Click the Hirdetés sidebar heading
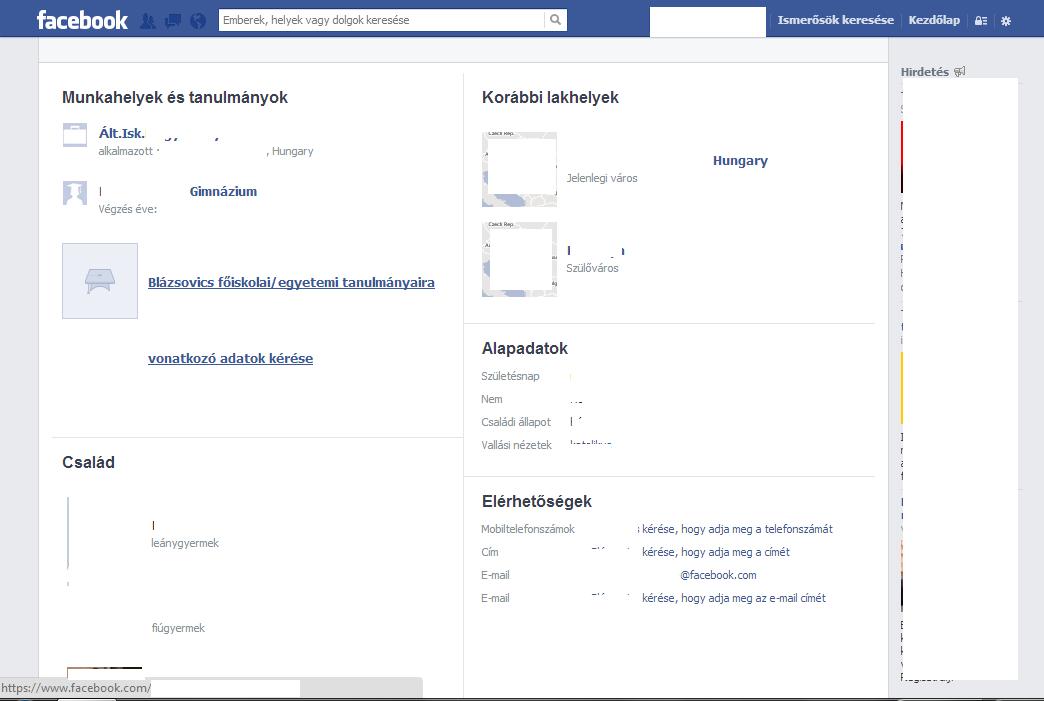 tap(925, 72)
